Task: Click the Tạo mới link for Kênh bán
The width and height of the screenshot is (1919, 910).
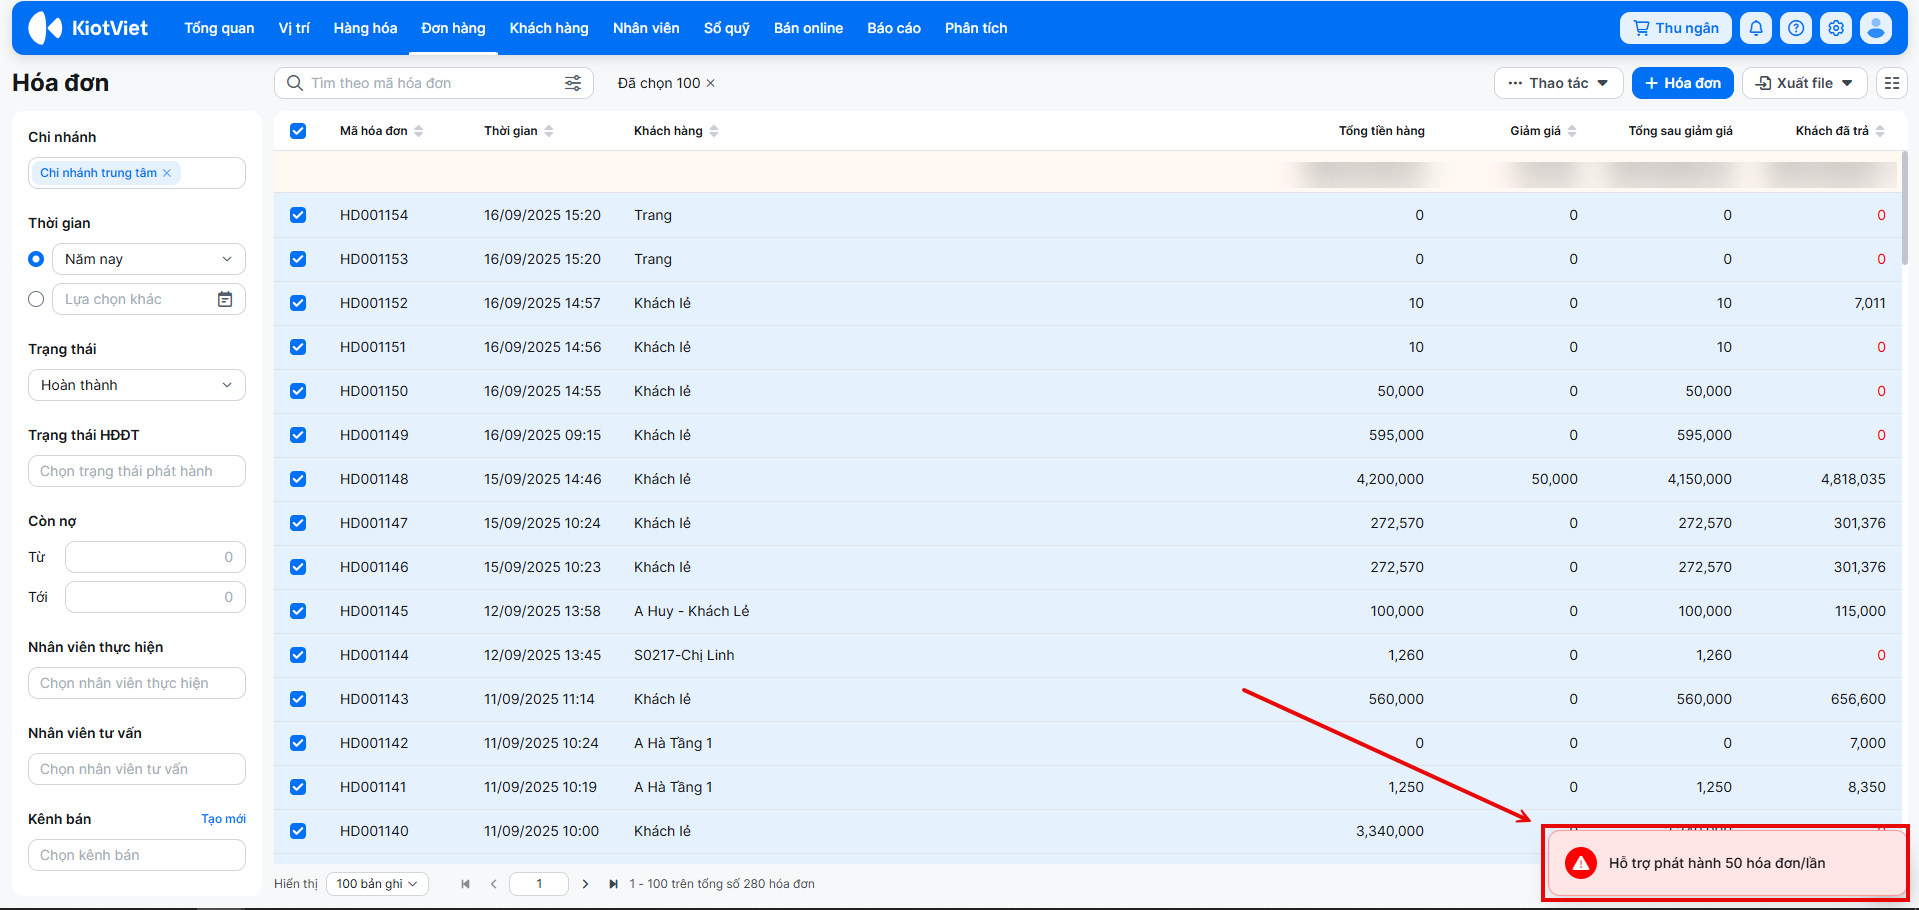Action: pyautogui.click(x=223, y=819)
